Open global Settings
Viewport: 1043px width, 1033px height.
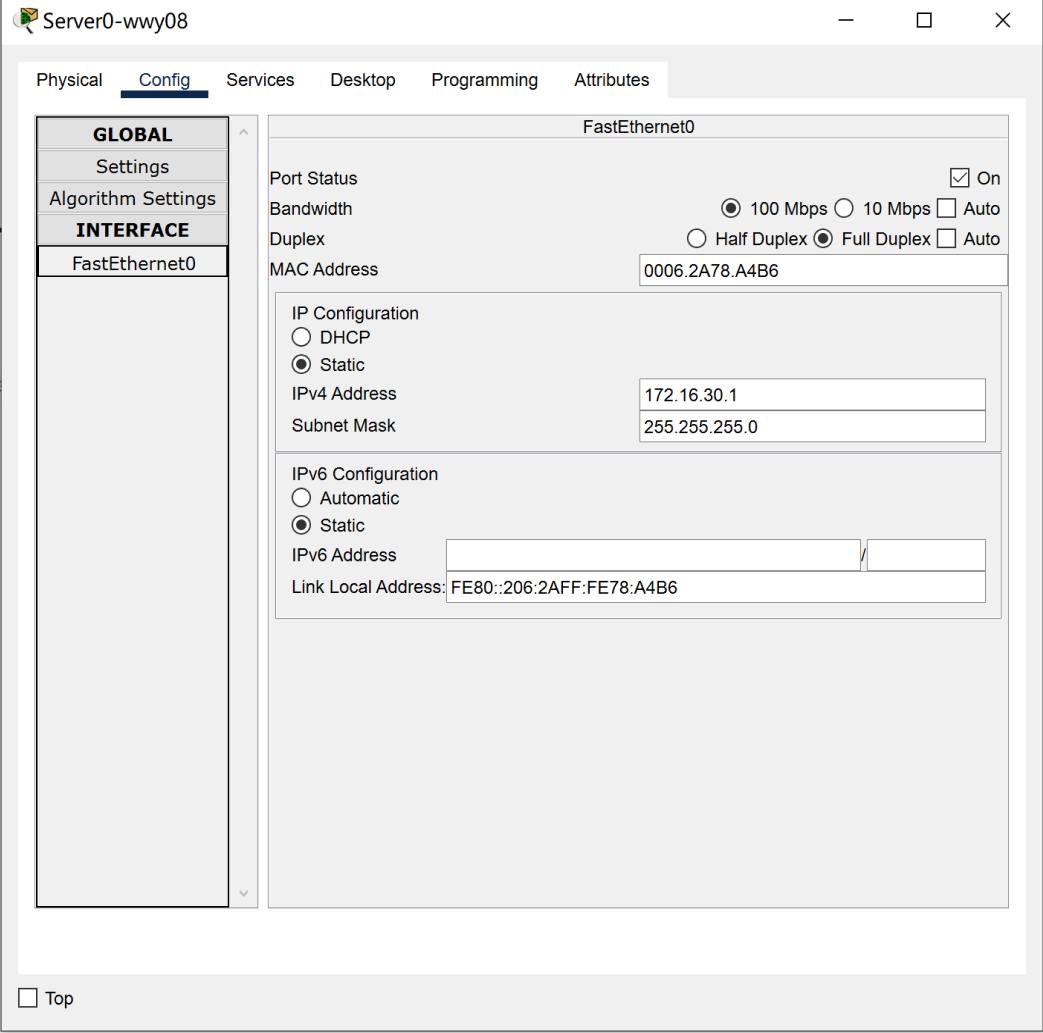coord(132,166)
